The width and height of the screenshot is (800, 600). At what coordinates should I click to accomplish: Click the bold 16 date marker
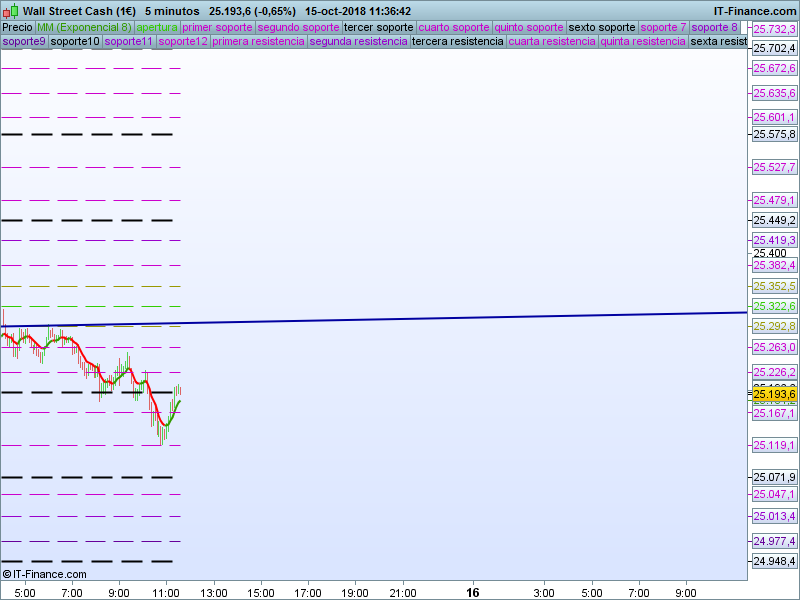(473, 592)
